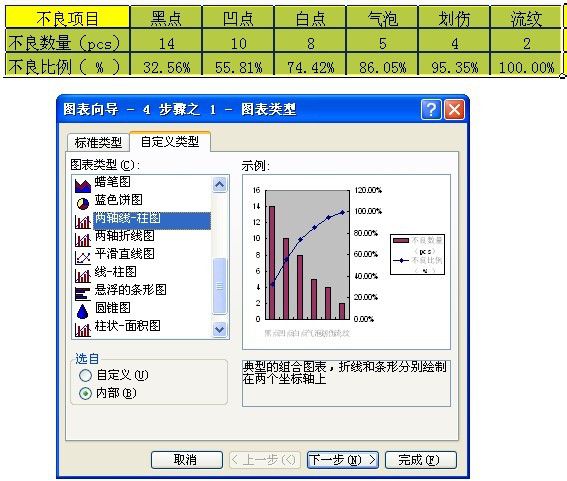Image resolution: width=567 pixels, height=481 pixels.
Task: Select 平滑直线图 in chart type list
Action: [x=124, y=254]
